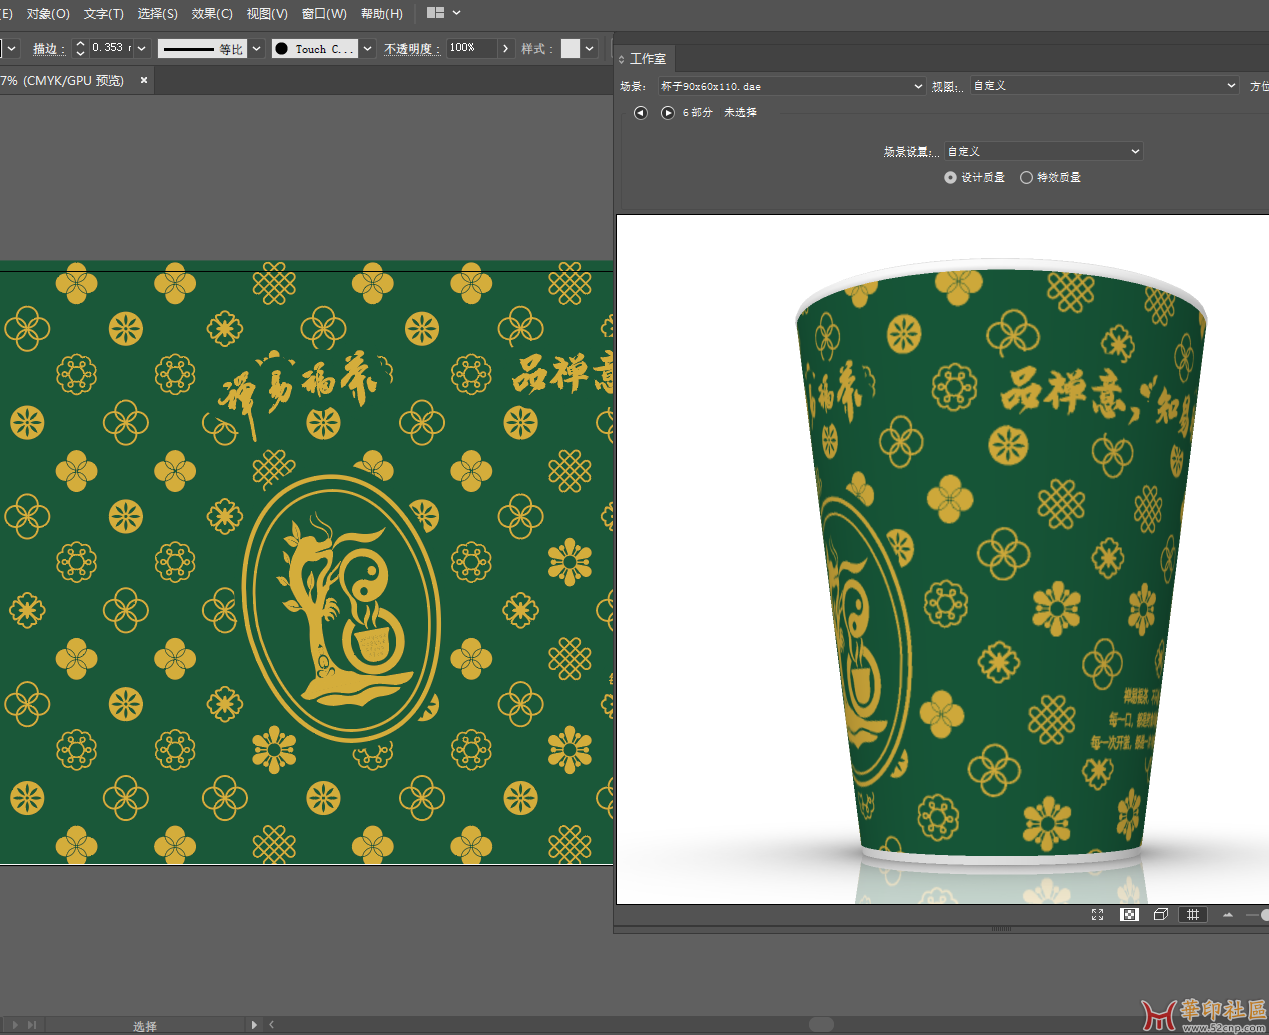Click the small mountain zoom-out icon

1228,915
